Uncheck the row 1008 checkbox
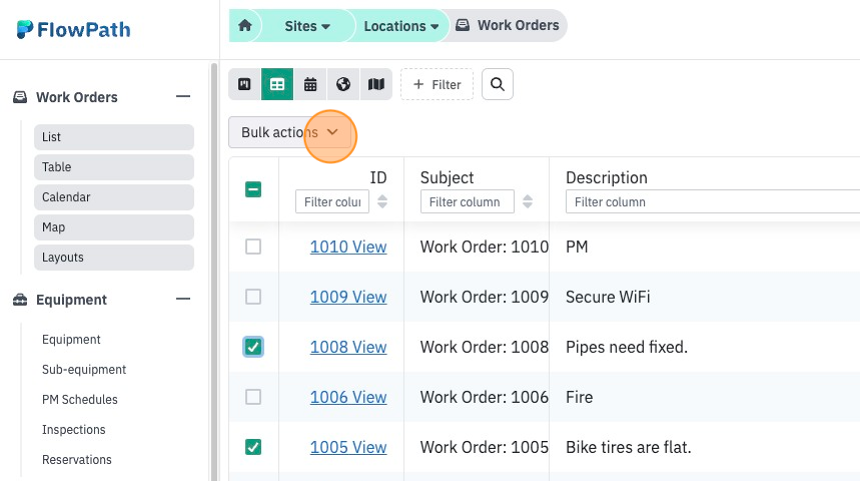The image size is (860, 481). (x=253, y=347)
